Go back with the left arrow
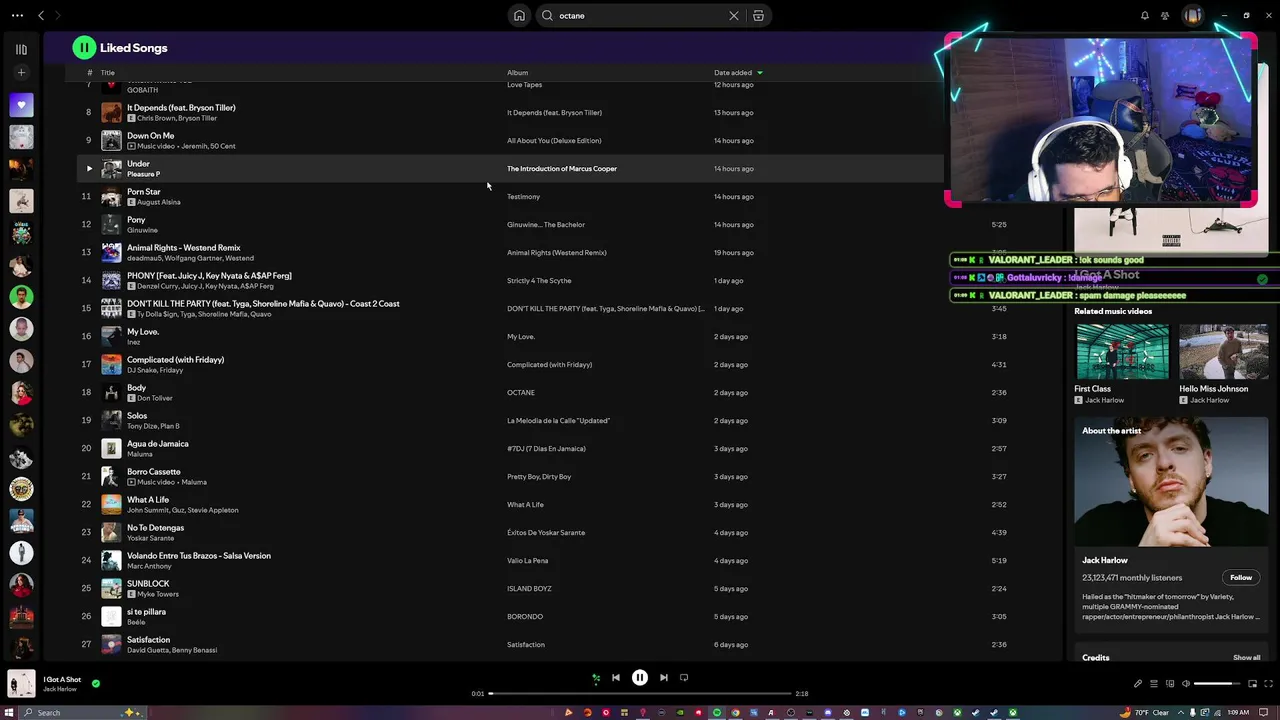Viewport: 1280px width, 720px height. (41, 16)
